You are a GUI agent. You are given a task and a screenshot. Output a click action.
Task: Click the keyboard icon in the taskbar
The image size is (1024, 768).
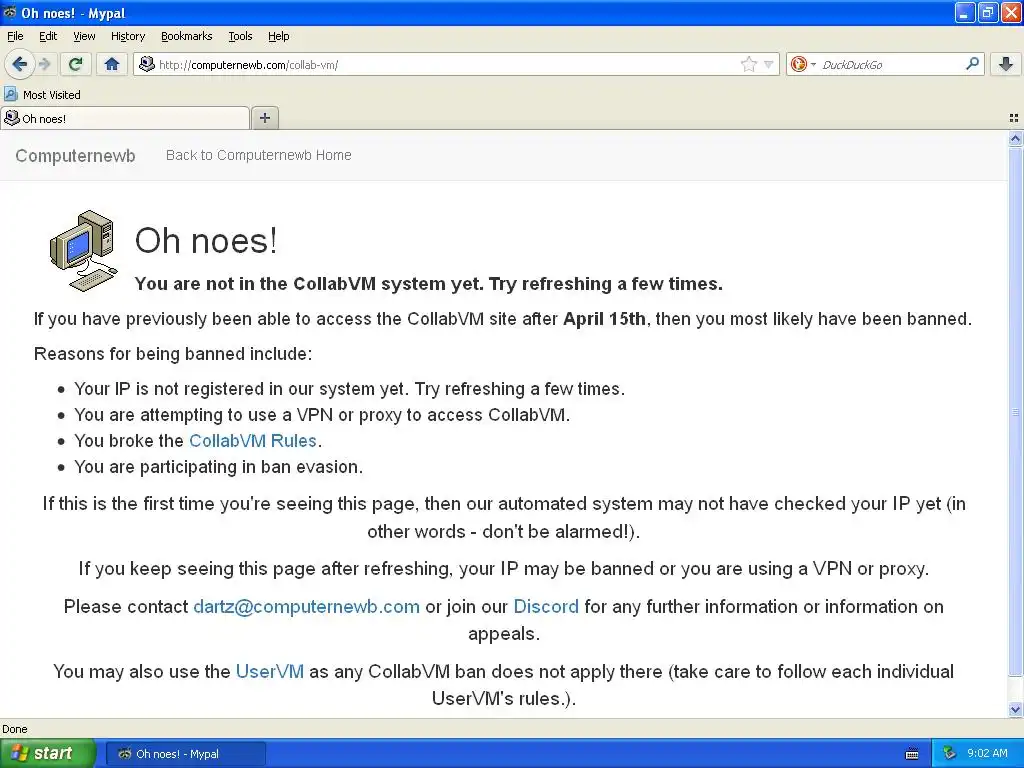click(x=912, y=754)
